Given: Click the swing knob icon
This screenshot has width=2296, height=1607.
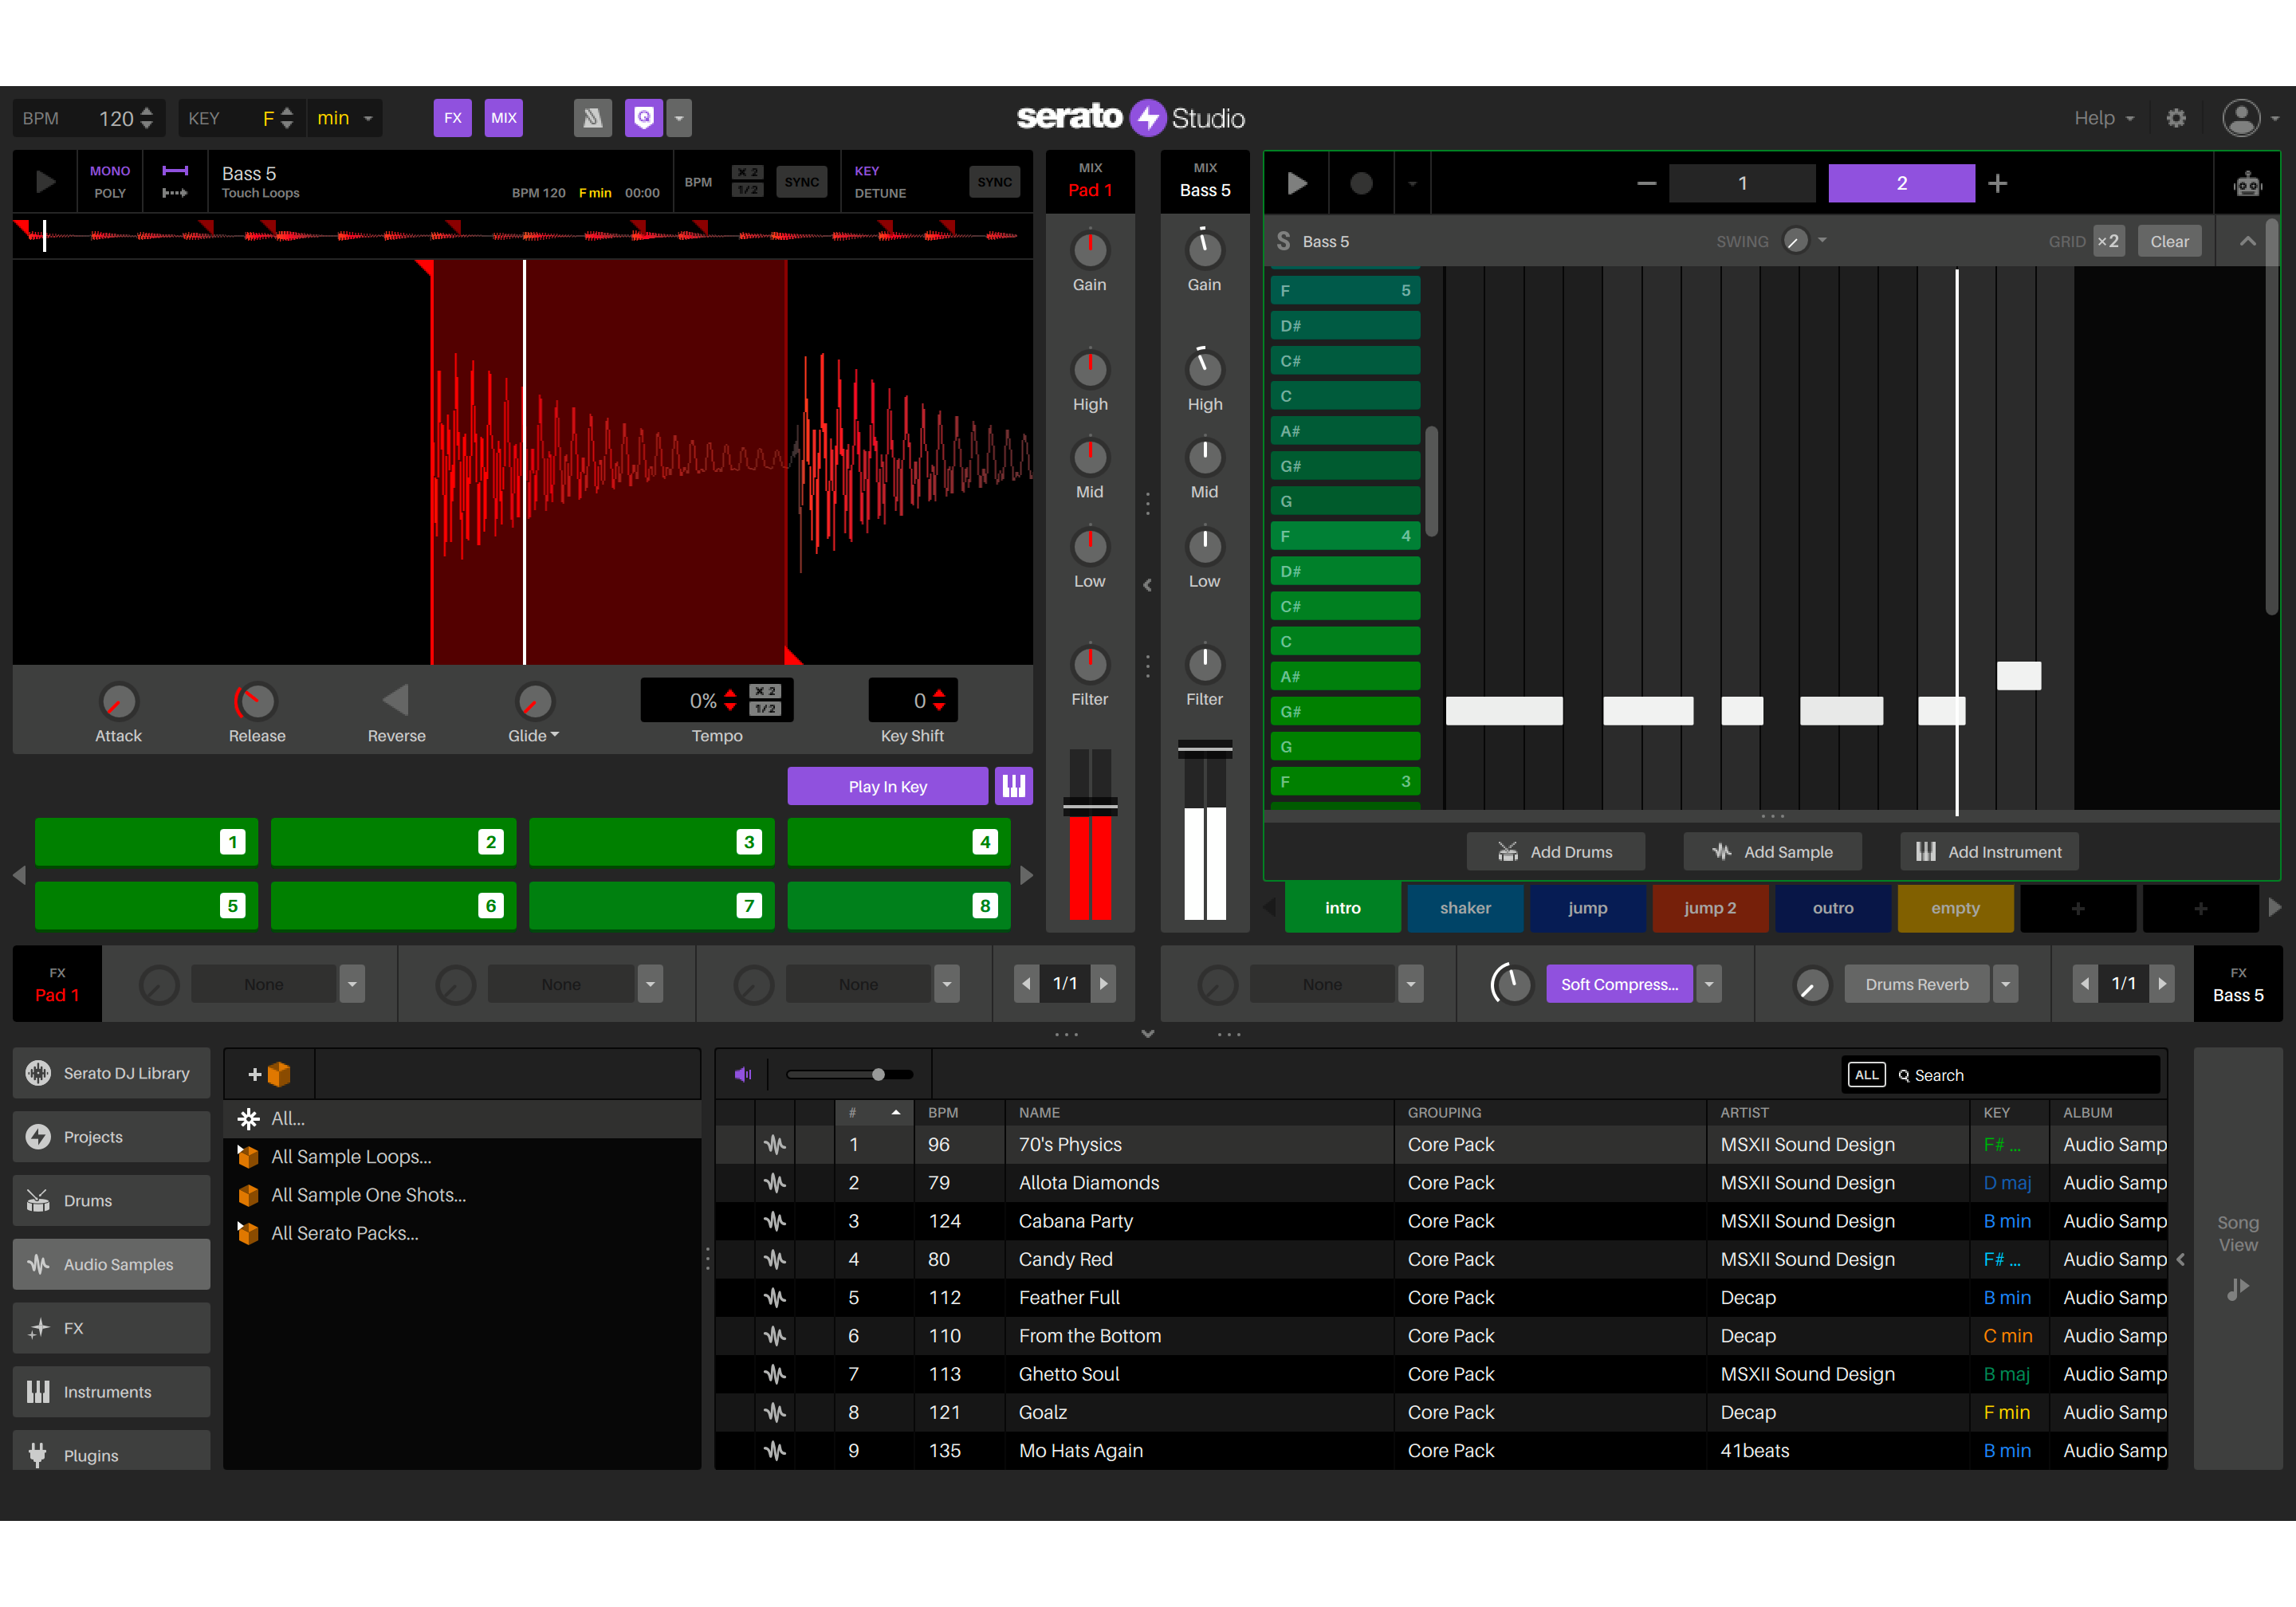Looking at the screenshot, I should [1795, 241].
